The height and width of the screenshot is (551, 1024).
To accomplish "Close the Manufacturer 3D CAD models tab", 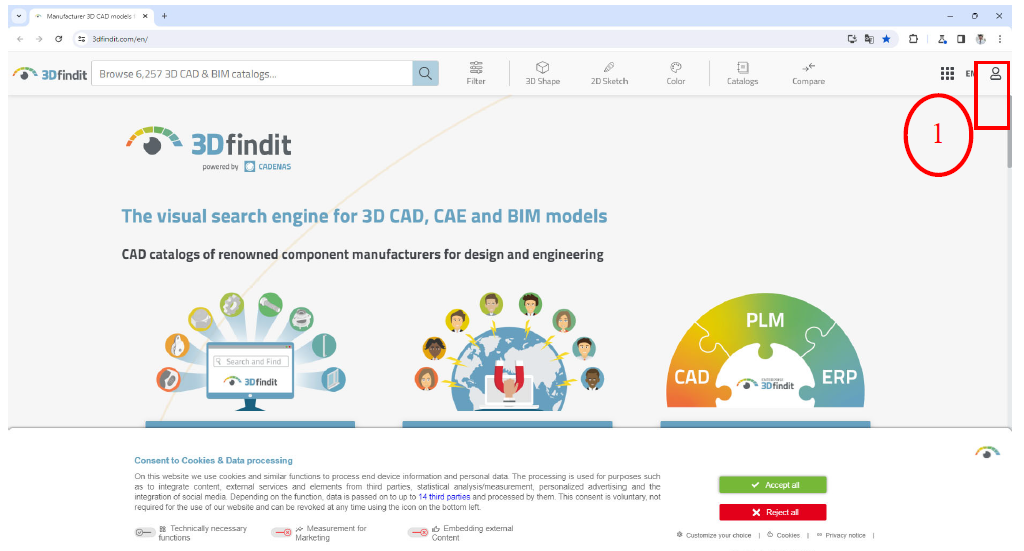I will [145, 16].
